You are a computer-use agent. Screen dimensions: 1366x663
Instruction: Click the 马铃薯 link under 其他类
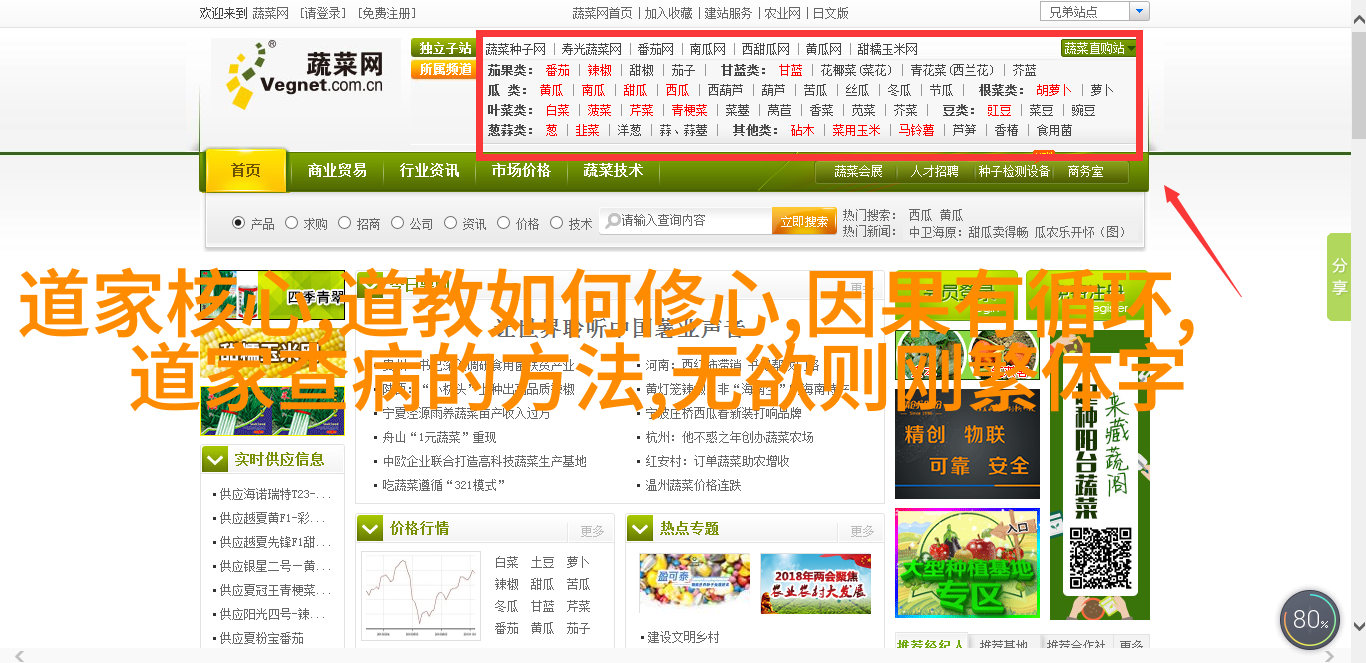[916, 130]
